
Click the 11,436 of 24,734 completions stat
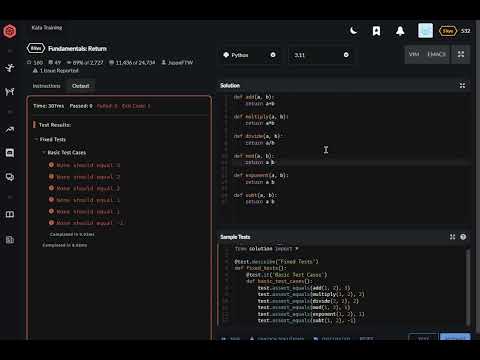click(132, 62)
